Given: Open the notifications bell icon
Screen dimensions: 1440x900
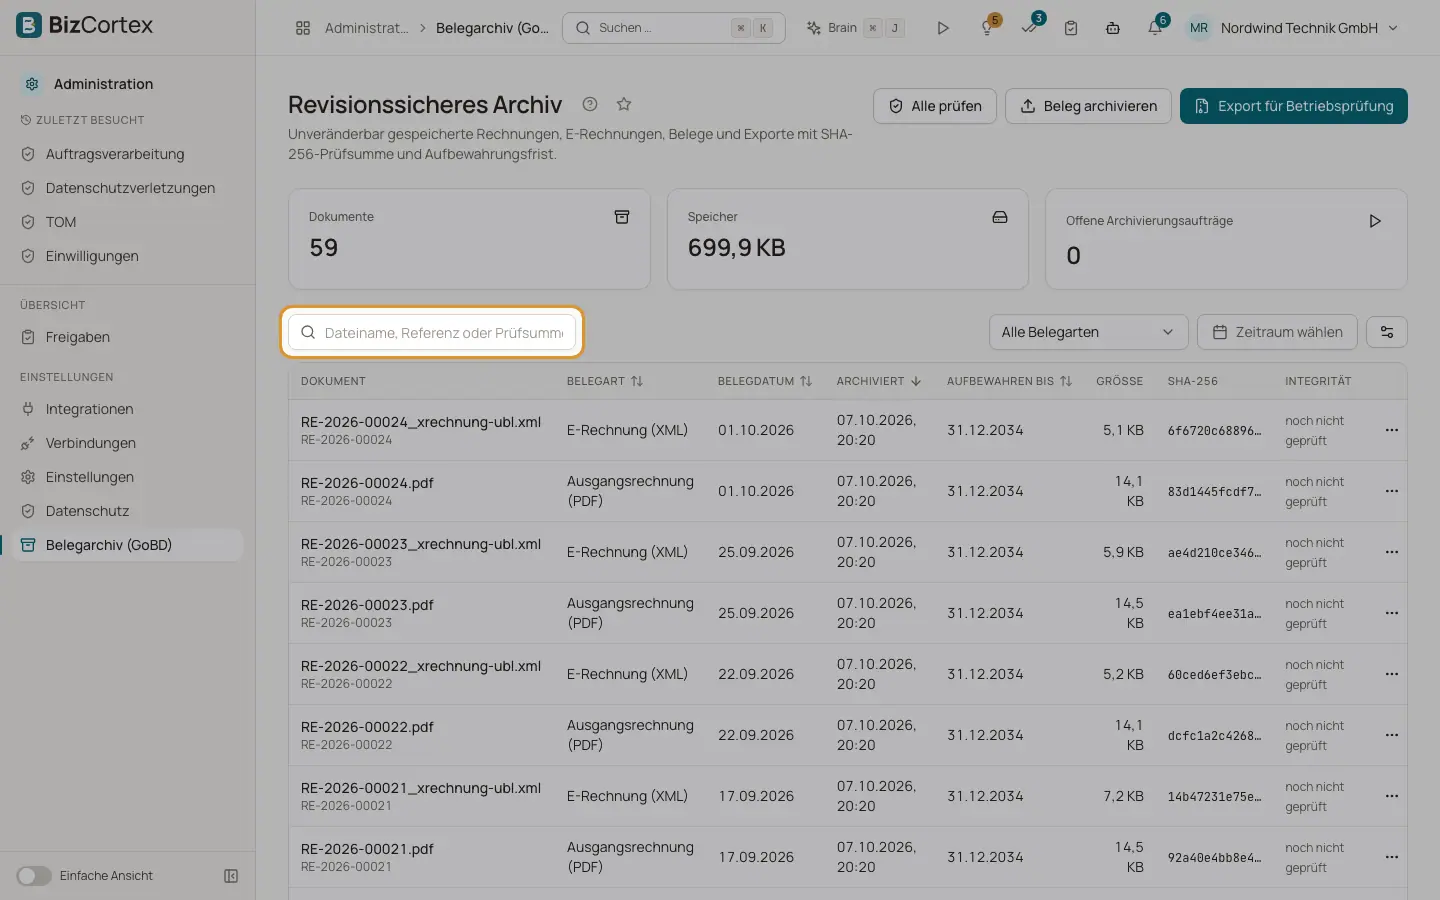Looking at the screenshot, I should point(1155,28).
